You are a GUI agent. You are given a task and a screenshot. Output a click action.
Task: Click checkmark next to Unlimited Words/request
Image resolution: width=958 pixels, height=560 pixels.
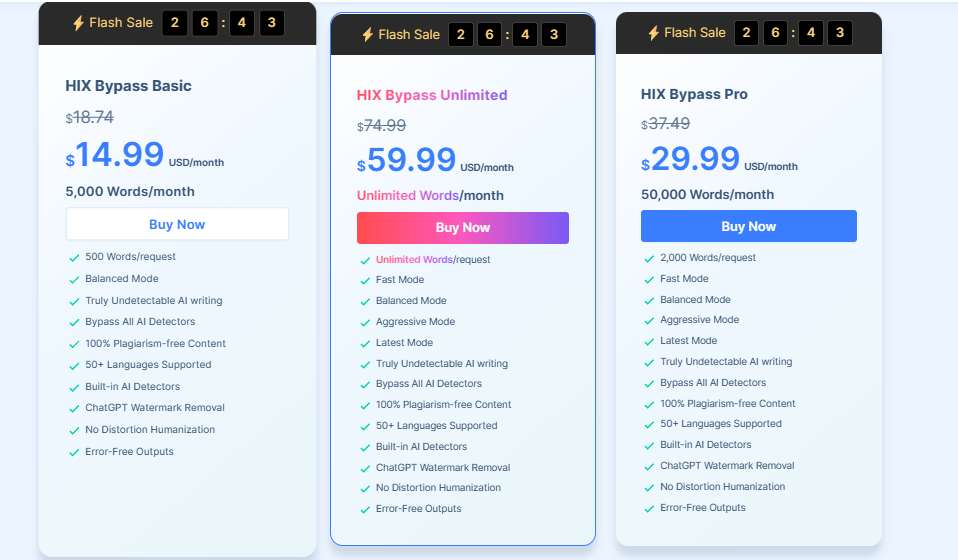tap(365, 261)
